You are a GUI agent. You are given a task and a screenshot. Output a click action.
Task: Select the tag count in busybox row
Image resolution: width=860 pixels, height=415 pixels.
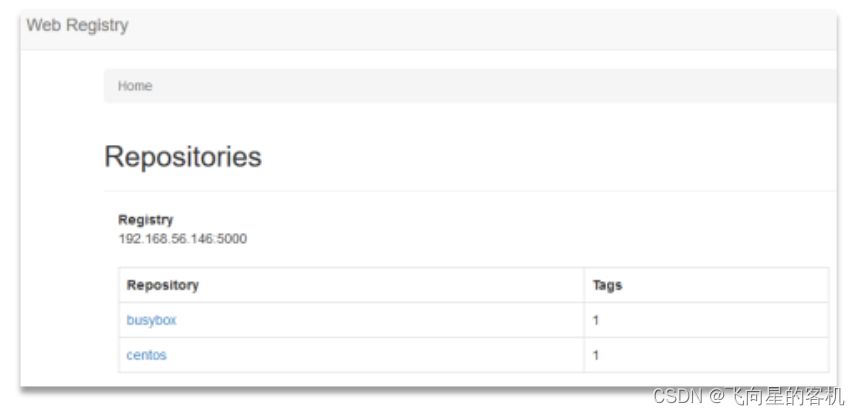pyautogui.click(x=596, y=320)
